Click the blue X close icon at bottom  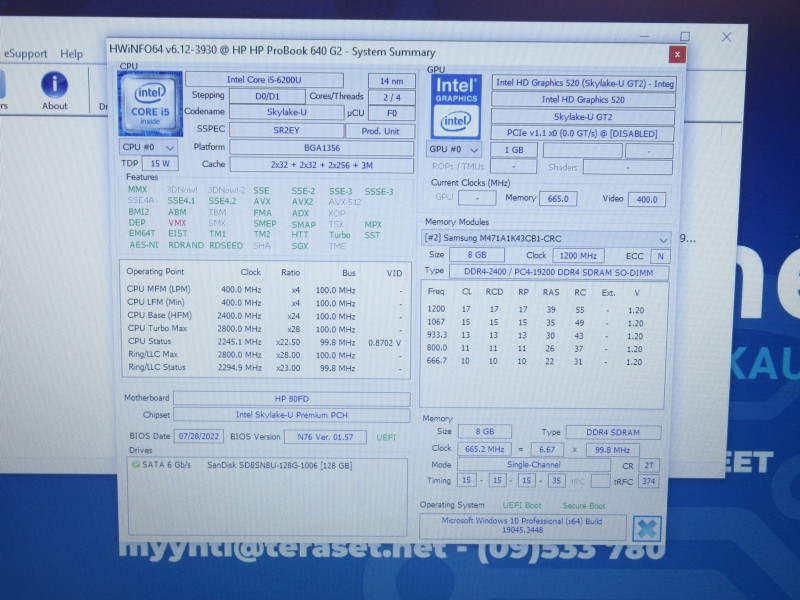(647, 529)
